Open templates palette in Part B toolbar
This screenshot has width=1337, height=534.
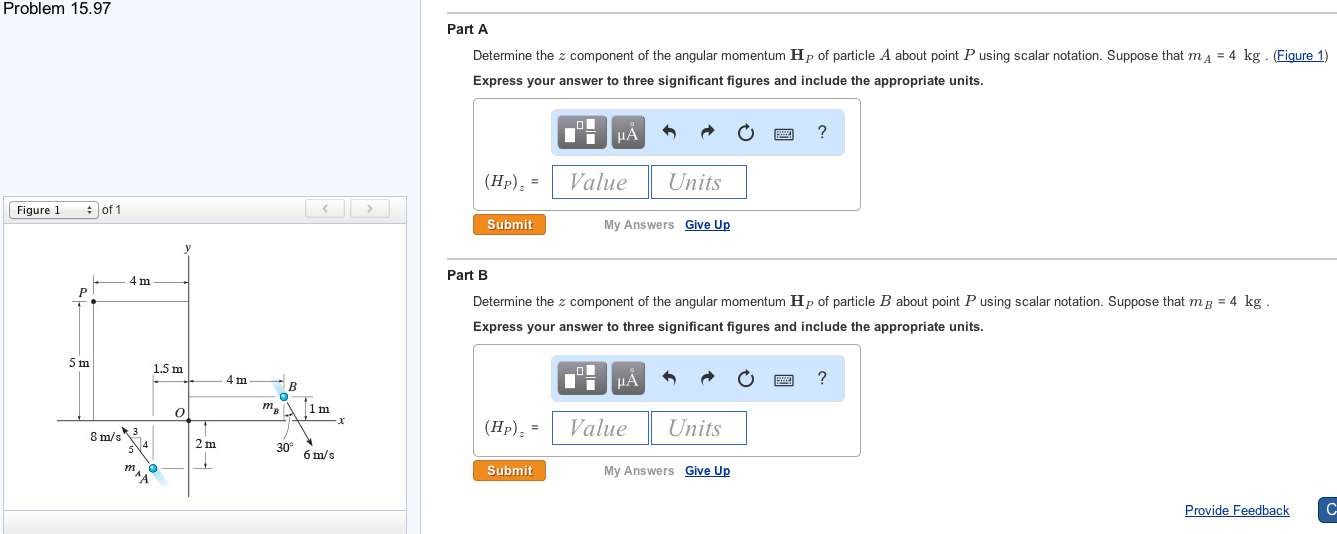click(x=584, y=378)
